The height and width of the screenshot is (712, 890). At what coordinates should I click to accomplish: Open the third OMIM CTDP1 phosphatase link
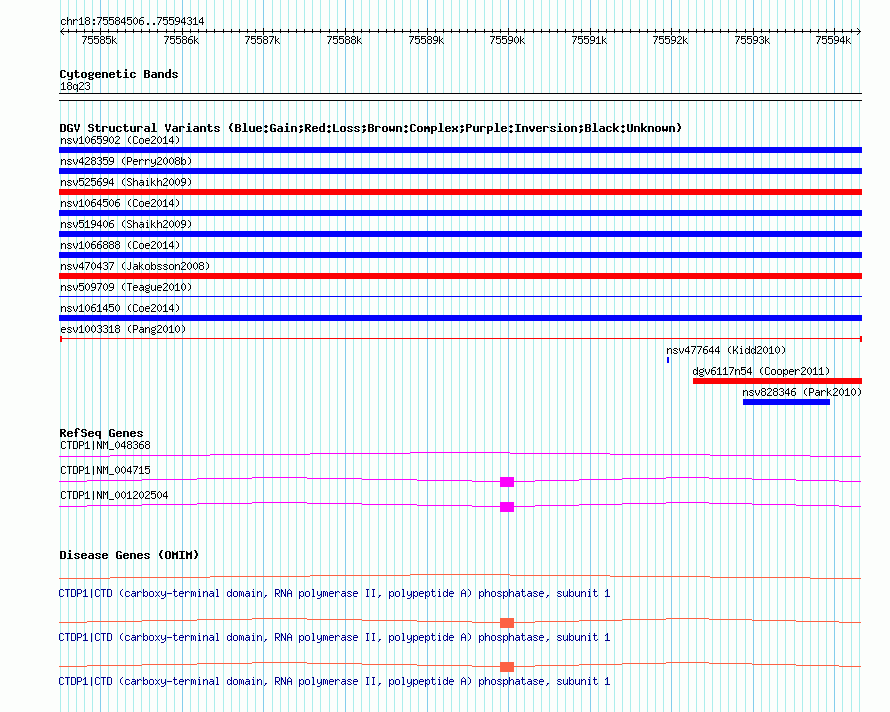point(334,681)
